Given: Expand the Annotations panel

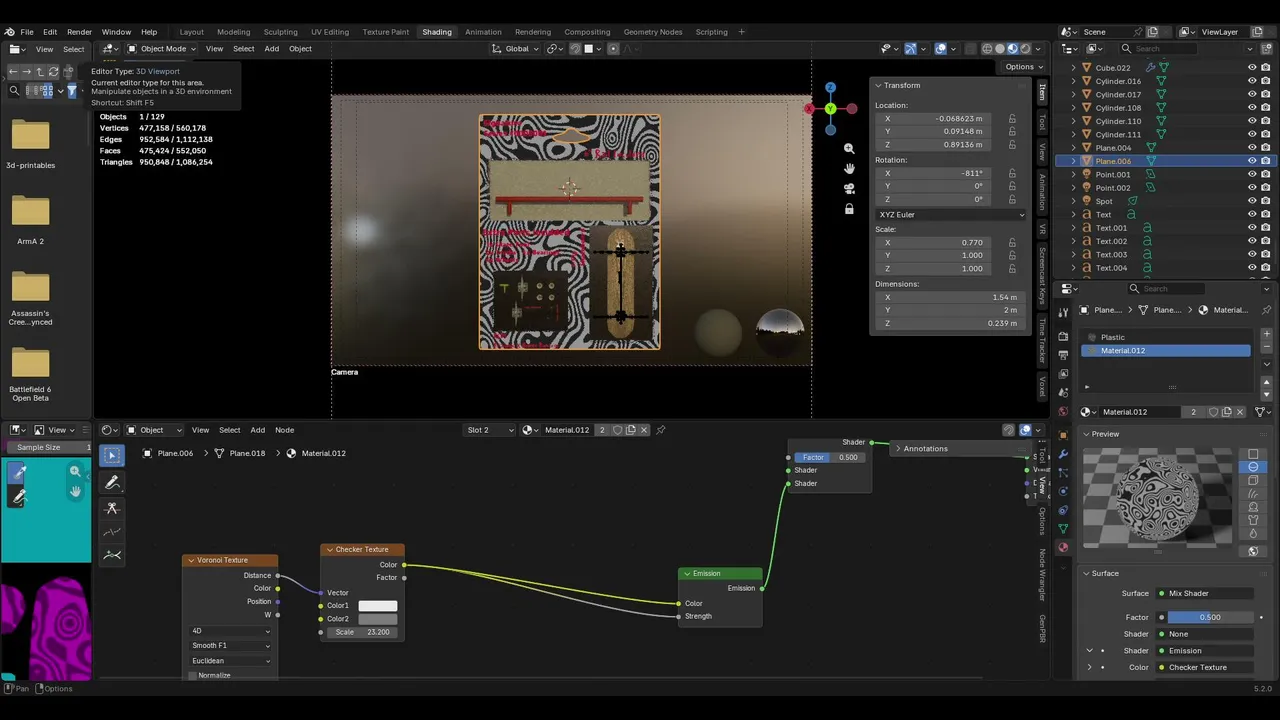Looking at the screenshot, I should (x=898, y=448).
